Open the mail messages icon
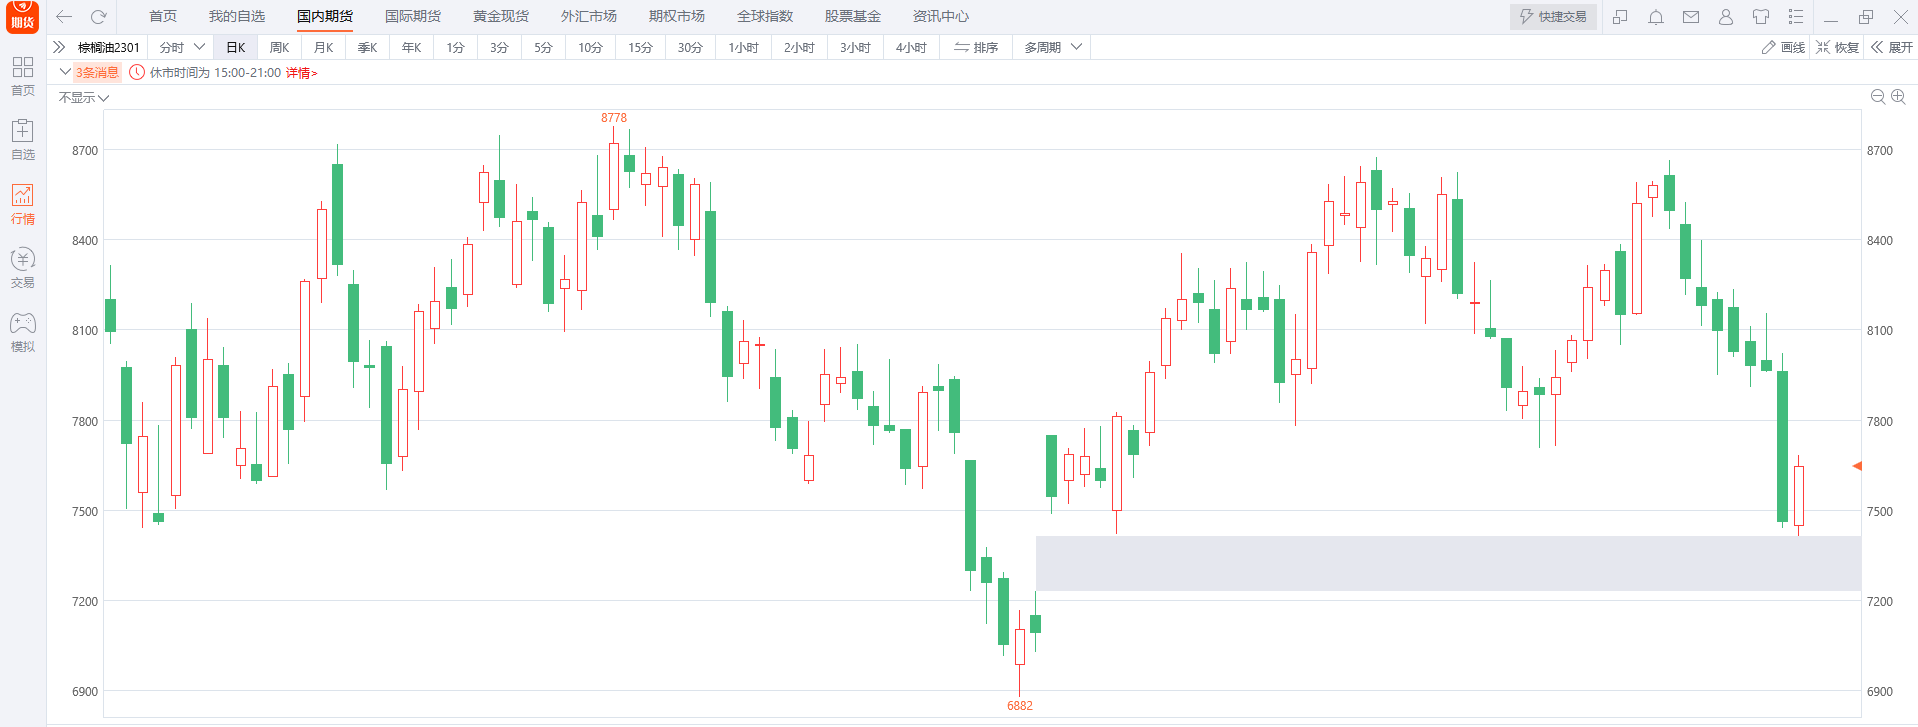 pyautogui.click(x=1691, y=17)
